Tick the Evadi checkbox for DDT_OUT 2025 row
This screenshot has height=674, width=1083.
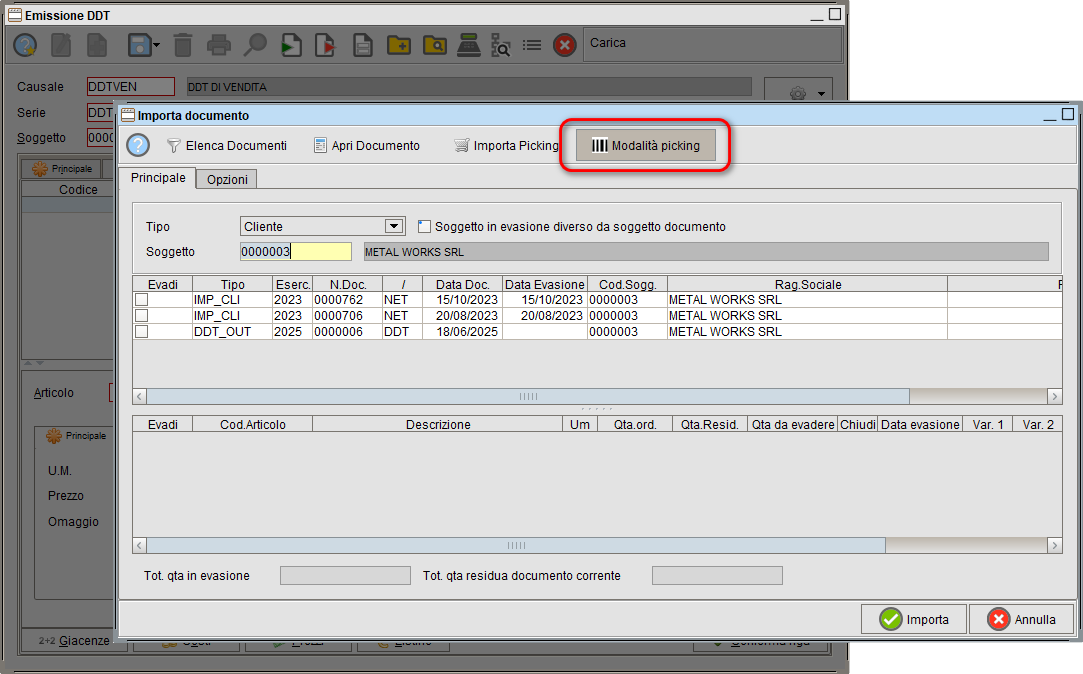141,331
